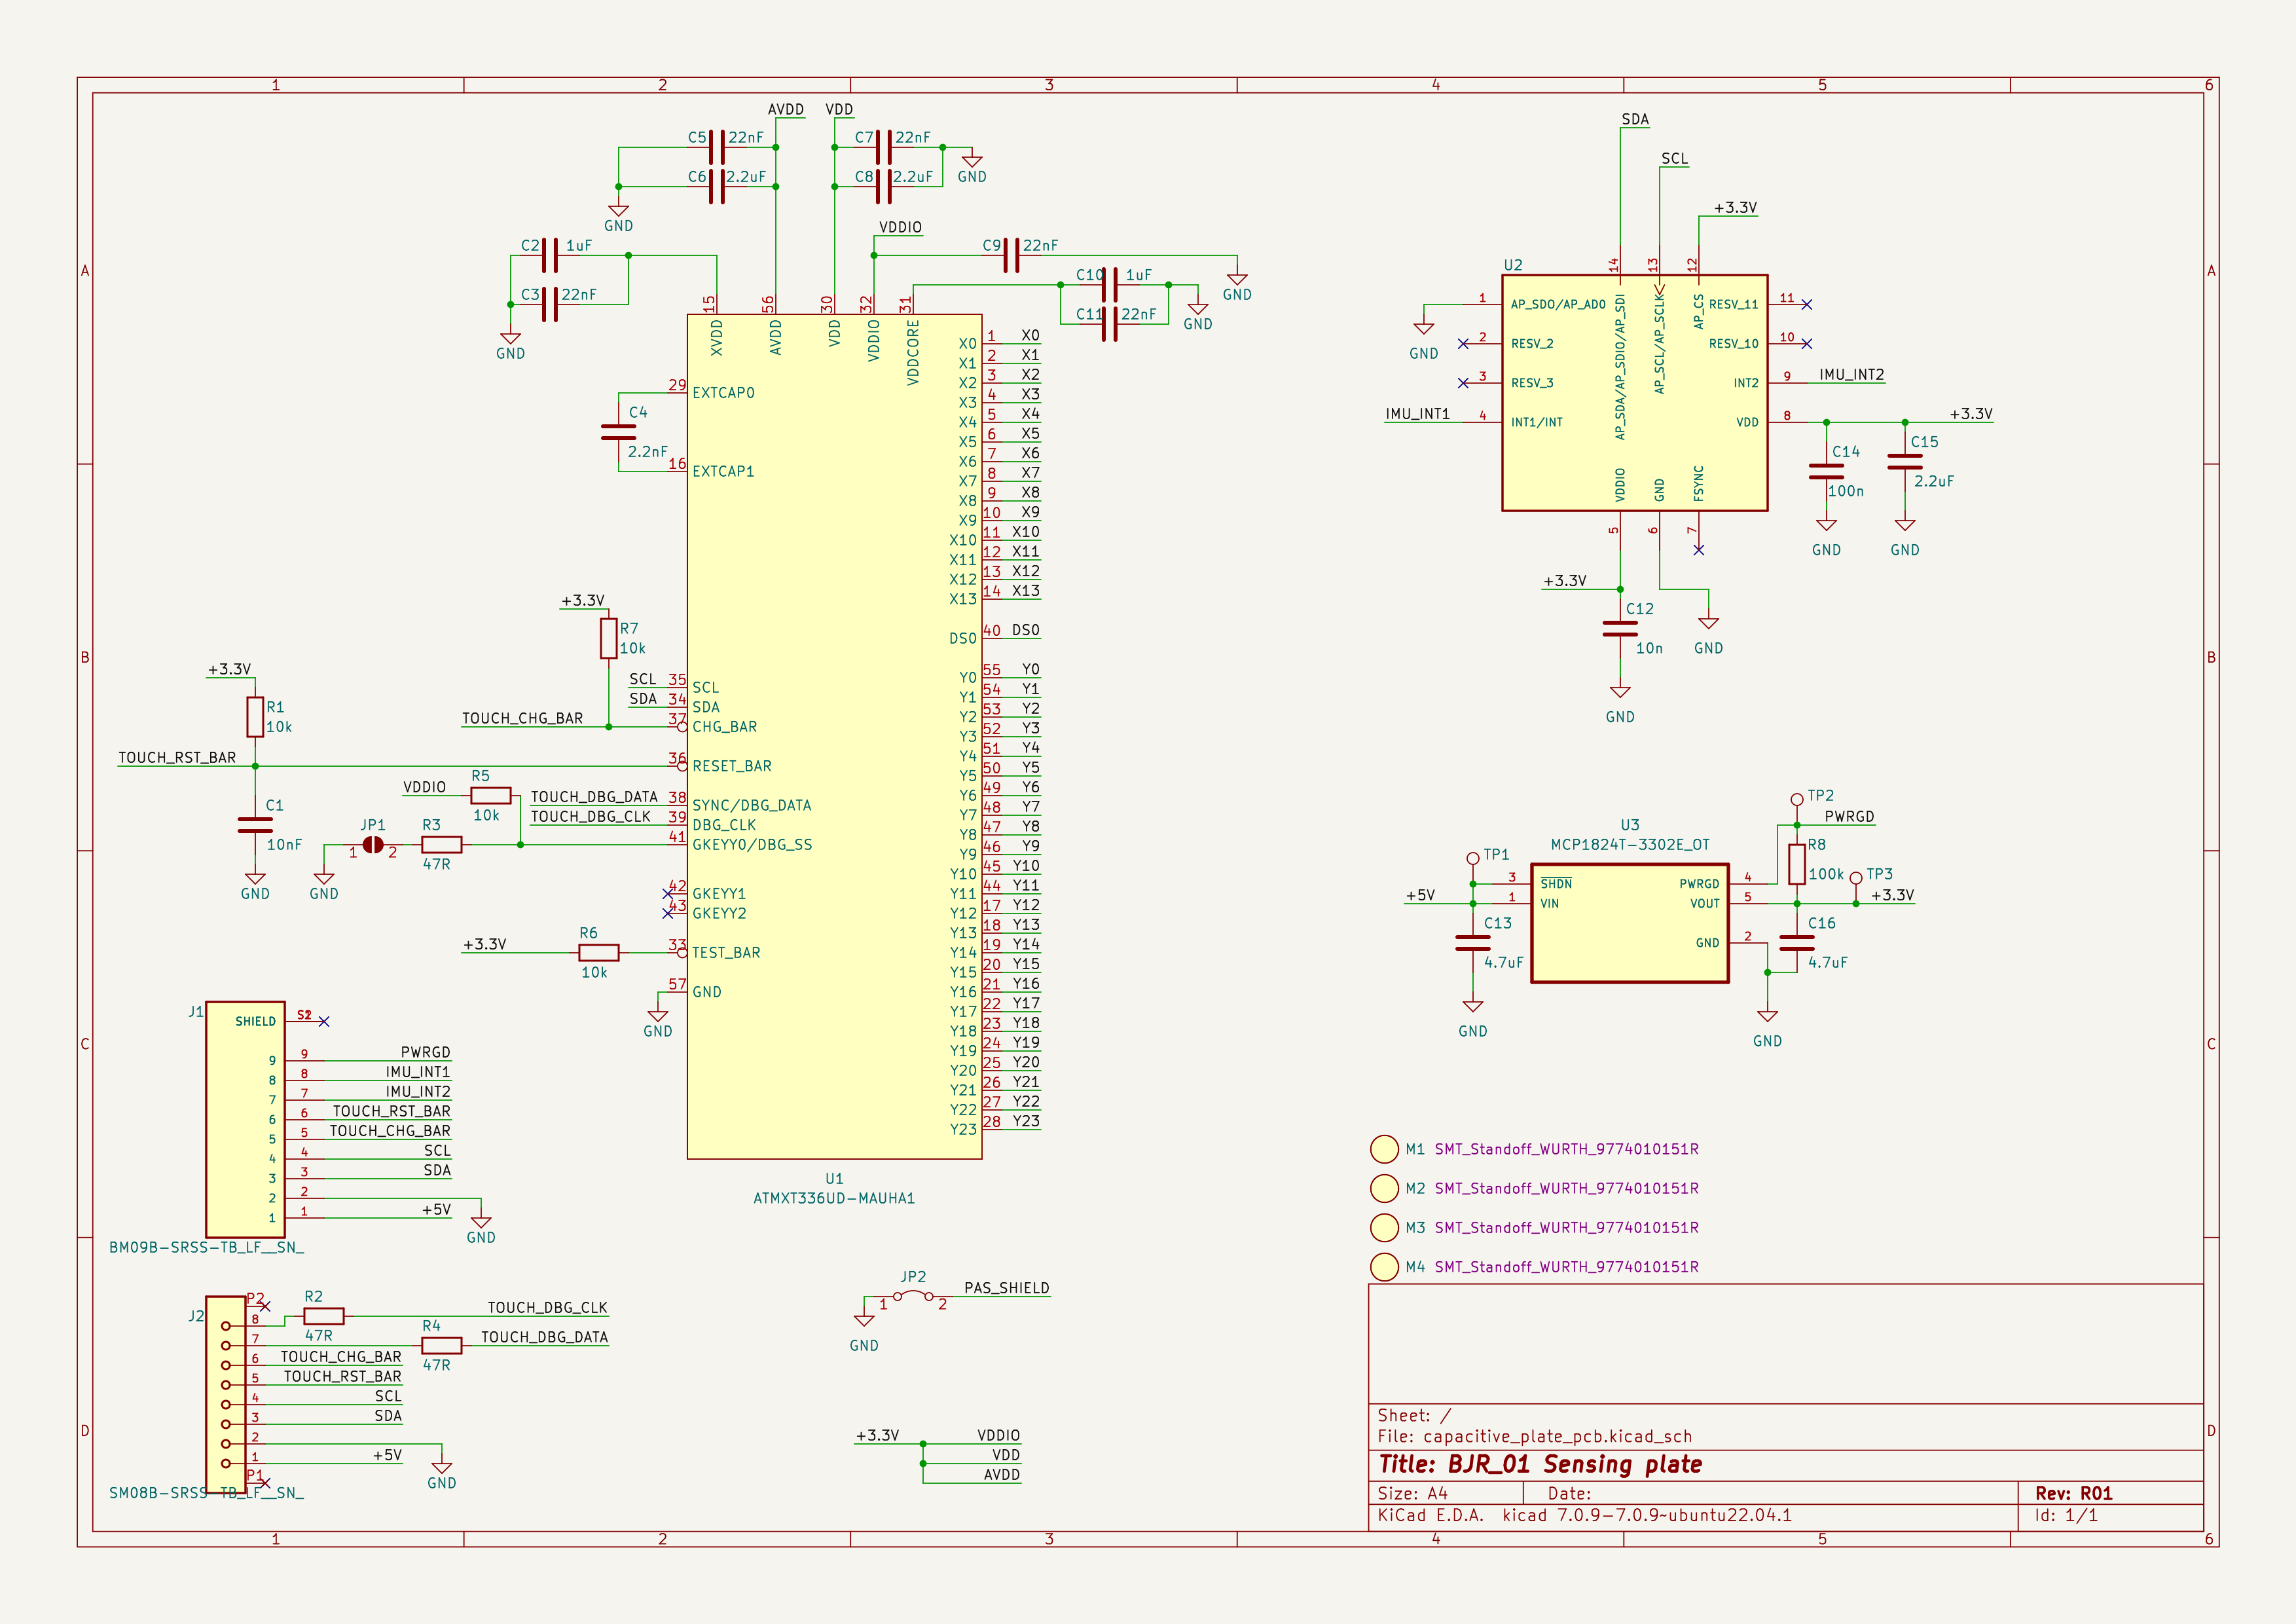
Task: Select the R6 10k resistor symbol
Action: (598, 953)
